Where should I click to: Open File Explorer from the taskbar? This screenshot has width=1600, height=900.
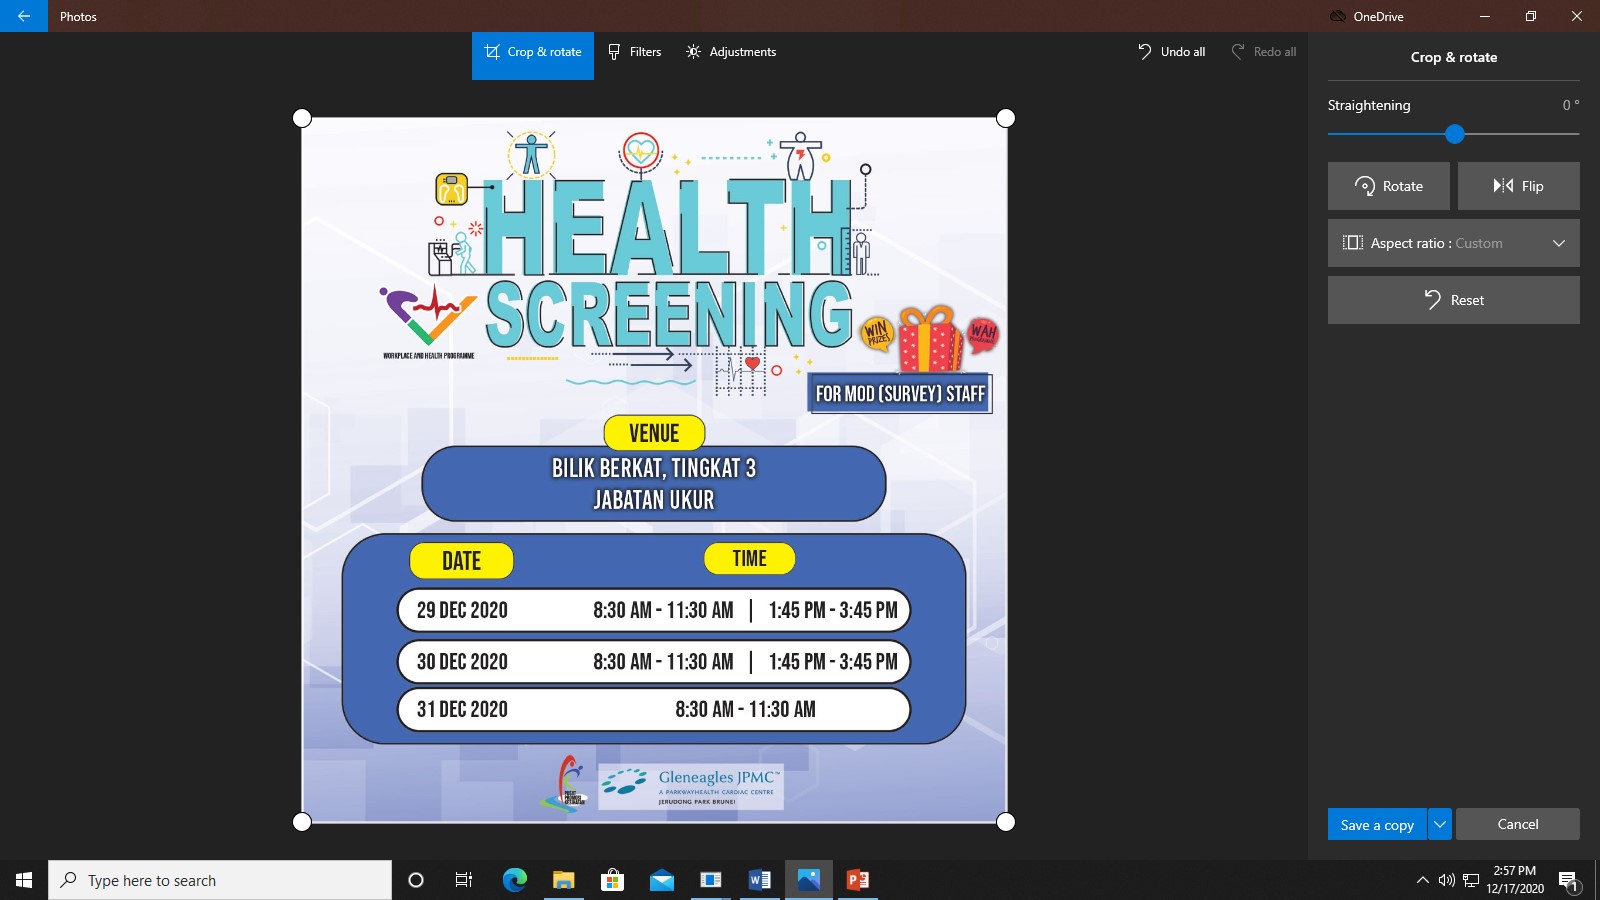[563, 880]
